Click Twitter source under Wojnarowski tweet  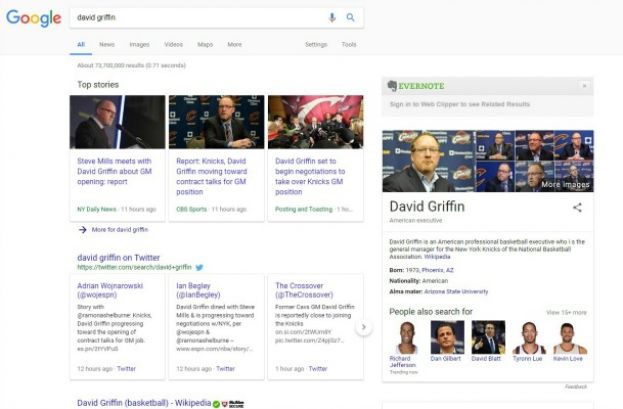pos(126,369)
